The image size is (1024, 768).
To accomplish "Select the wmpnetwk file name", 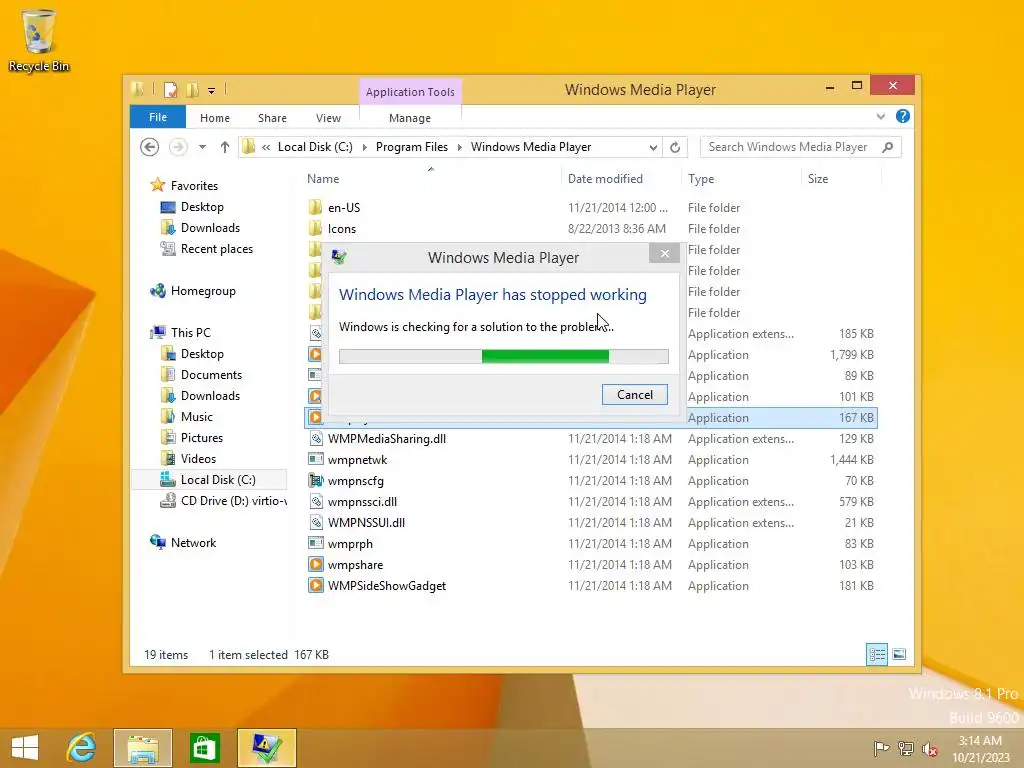I will 357,460.
